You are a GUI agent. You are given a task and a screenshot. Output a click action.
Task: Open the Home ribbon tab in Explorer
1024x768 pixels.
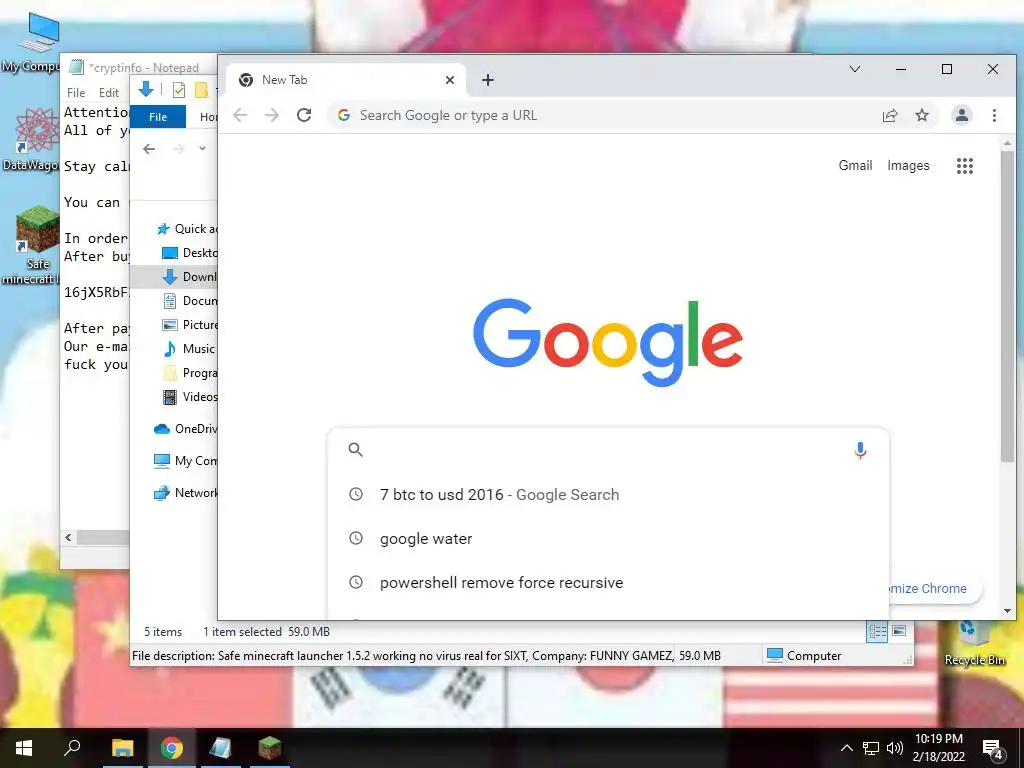(x=208, y=117)
